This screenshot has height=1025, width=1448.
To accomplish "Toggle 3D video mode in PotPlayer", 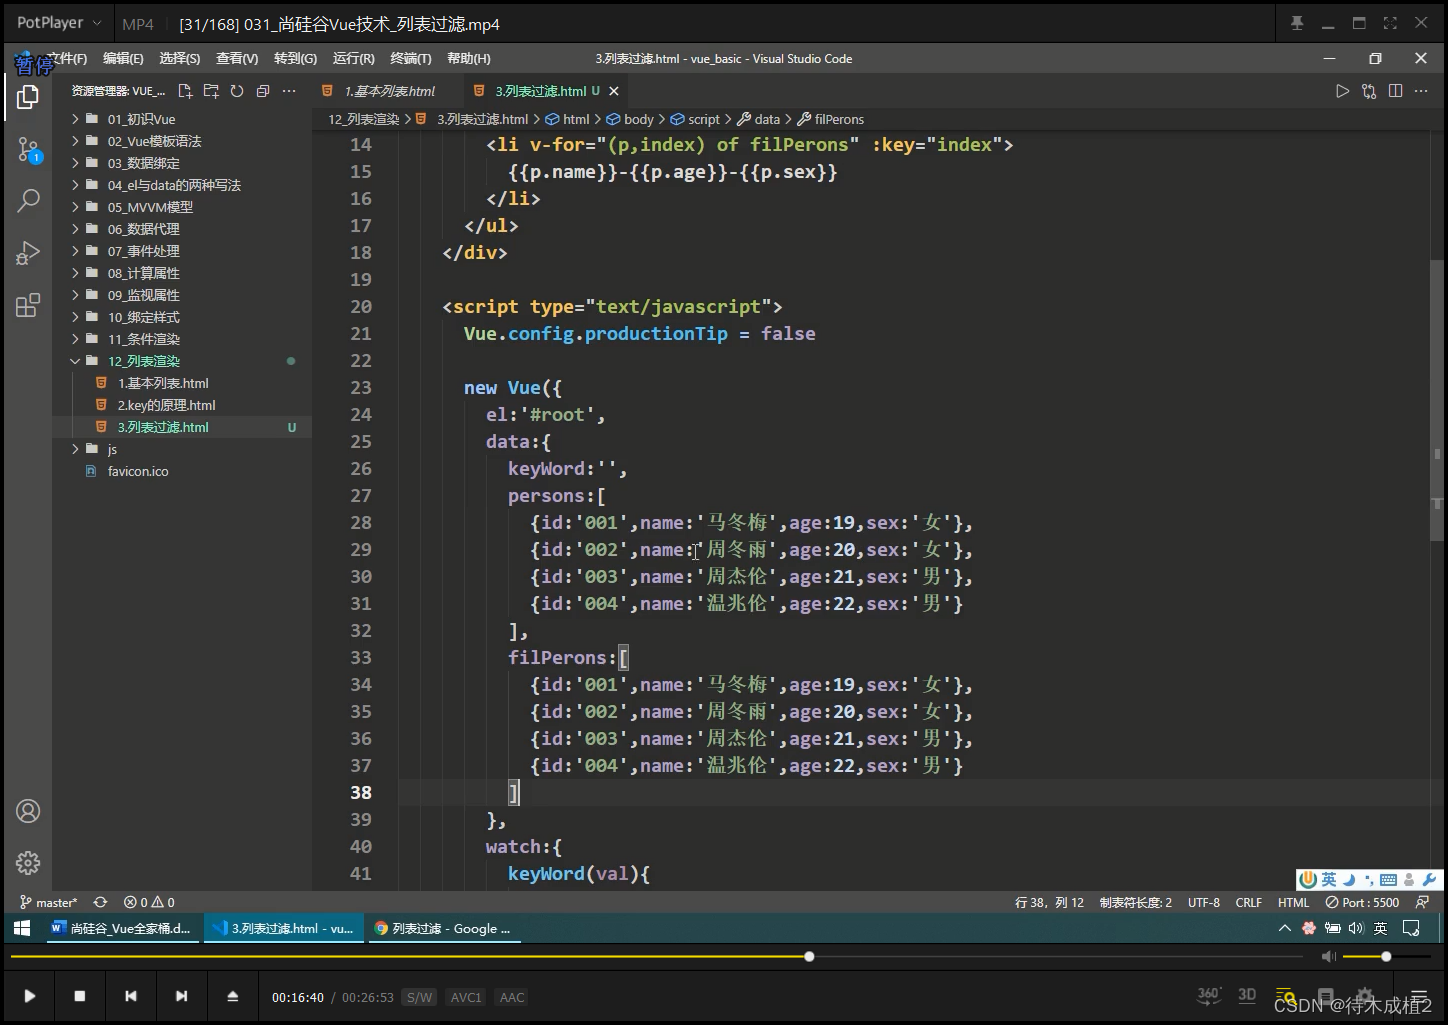I will 1247,995.
